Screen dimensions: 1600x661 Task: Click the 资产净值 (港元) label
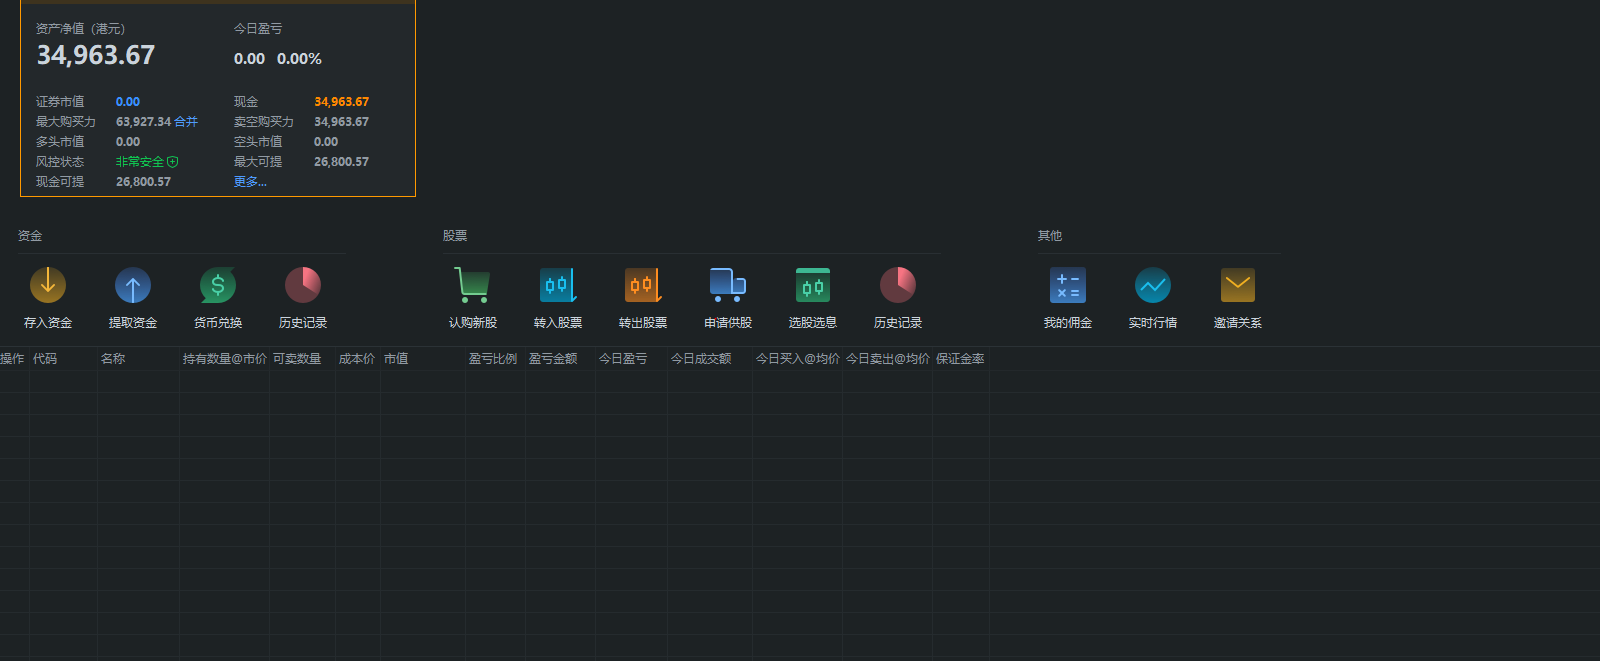(x=81, y=29)
